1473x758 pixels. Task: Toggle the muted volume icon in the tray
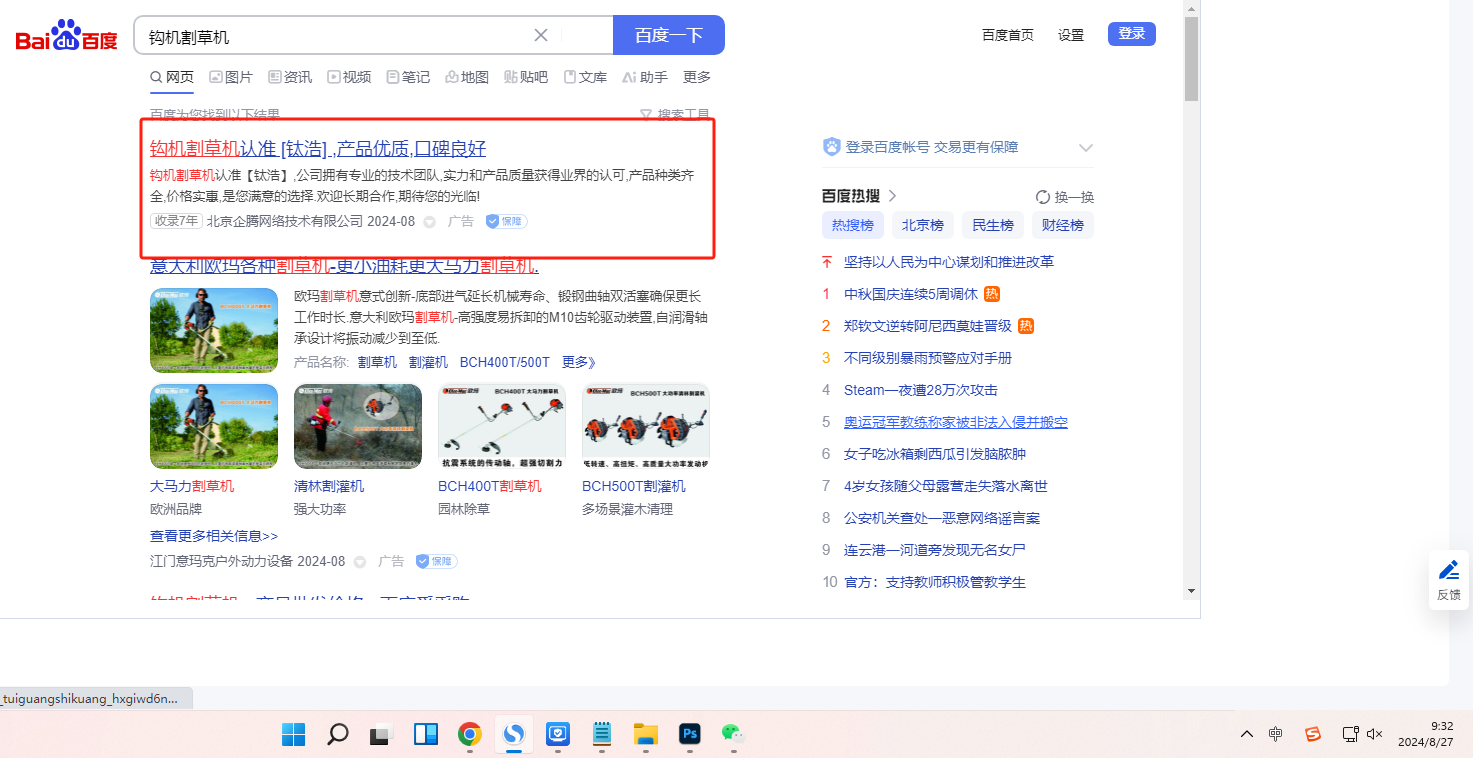(x=1374, y=734)
